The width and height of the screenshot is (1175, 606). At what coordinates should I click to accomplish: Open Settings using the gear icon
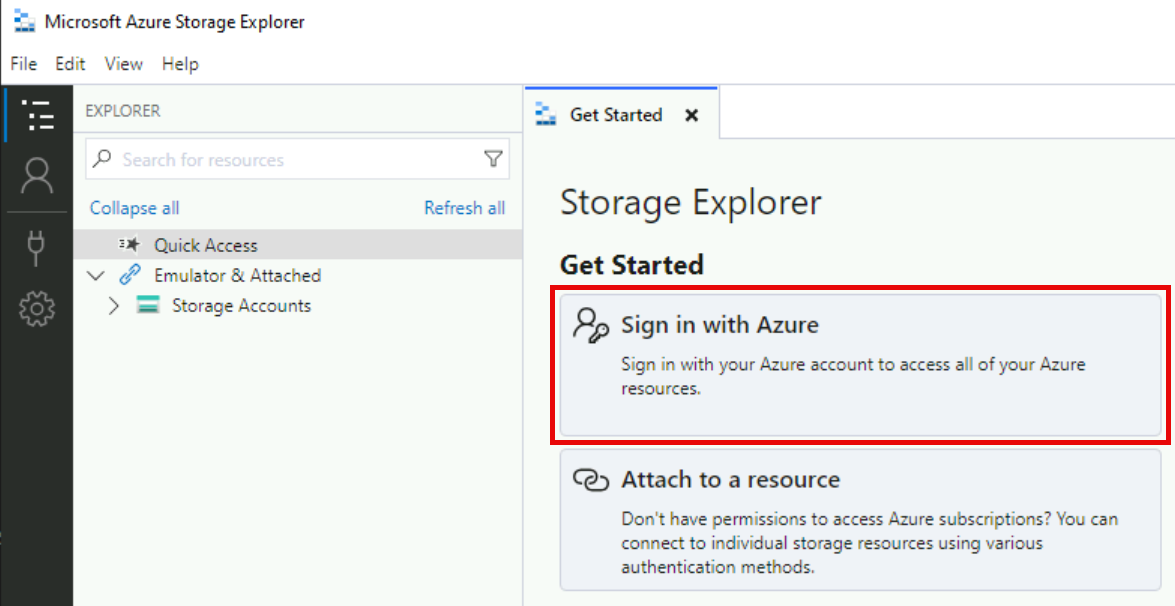tap(38, 308)
